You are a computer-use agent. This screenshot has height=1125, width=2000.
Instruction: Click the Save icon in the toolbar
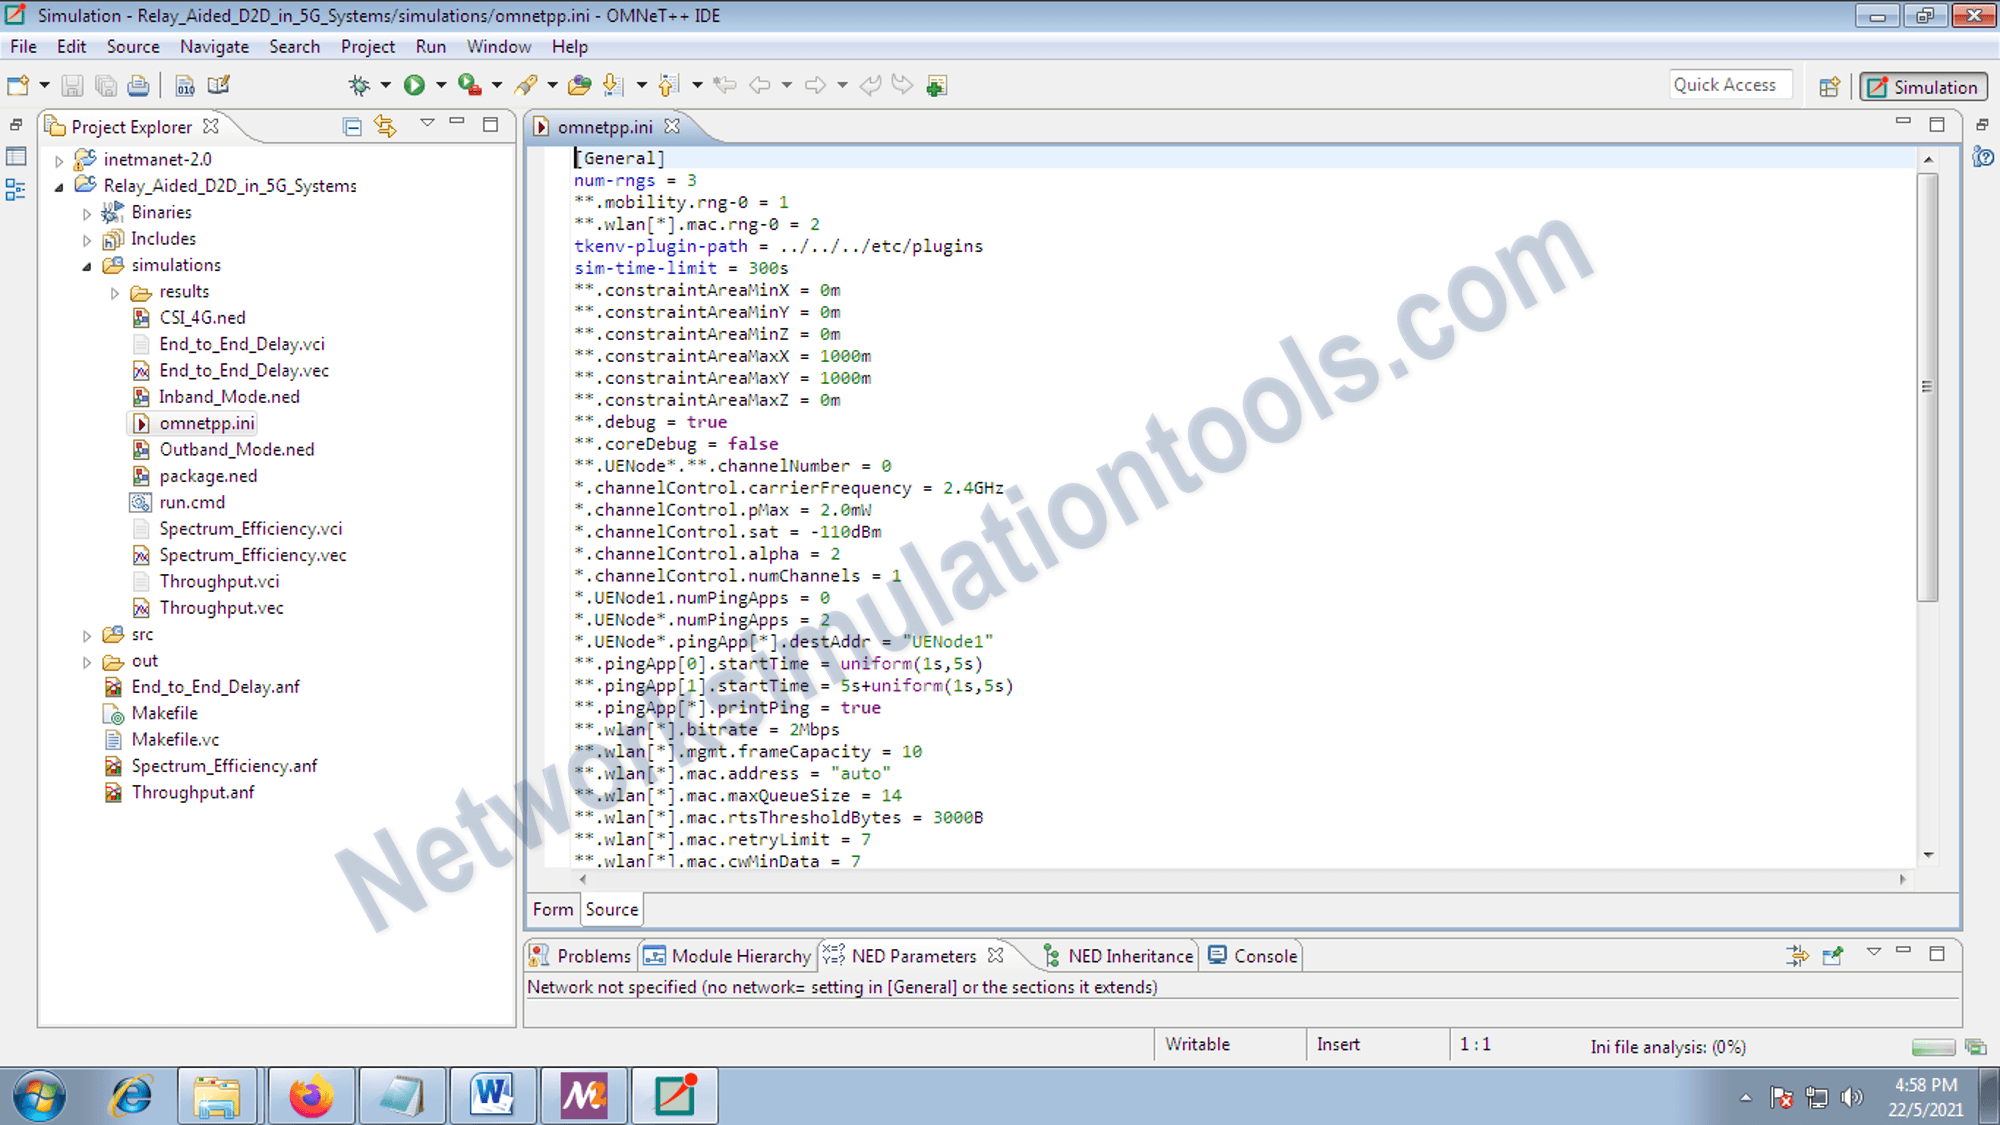click(x=71, y=85)
